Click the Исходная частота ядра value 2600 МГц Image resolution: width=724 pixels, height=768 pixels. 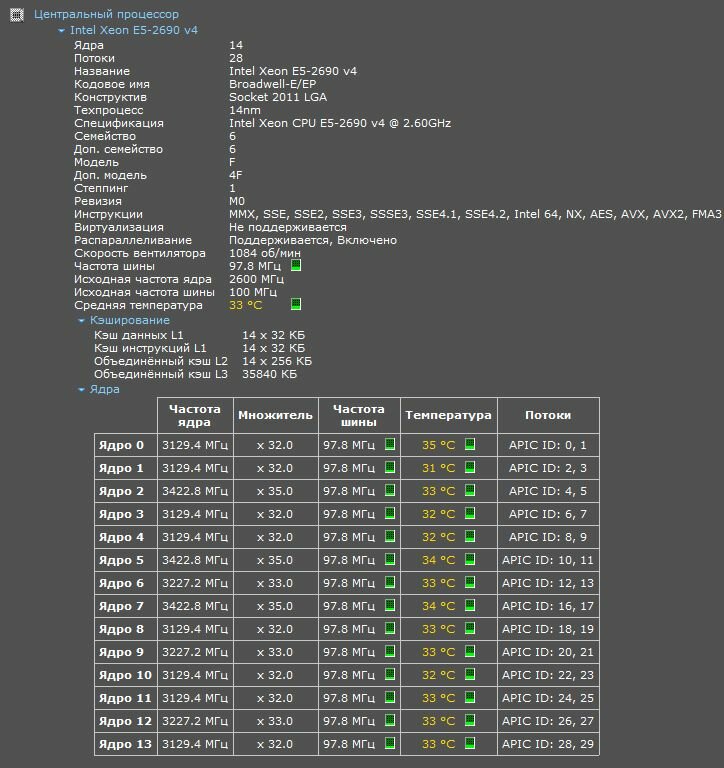(257, 279)
